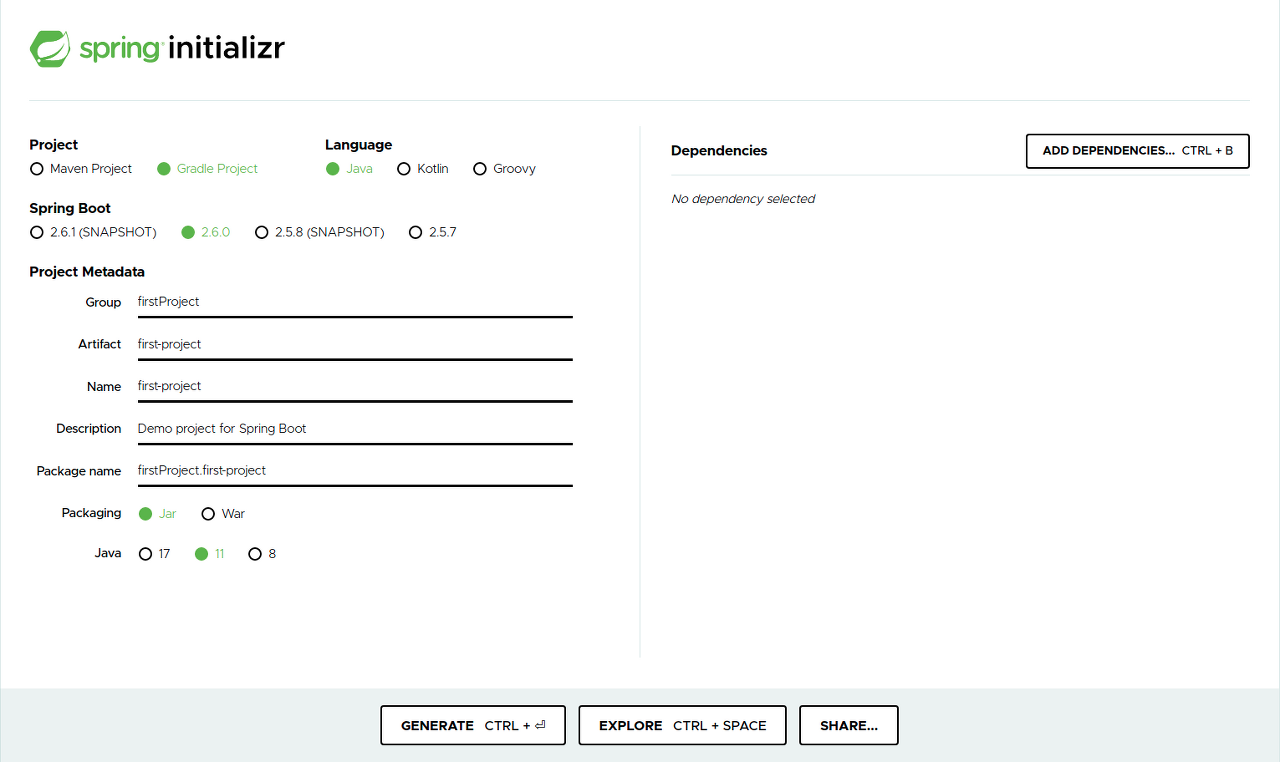Pick Java version 17

coord(154,554)
